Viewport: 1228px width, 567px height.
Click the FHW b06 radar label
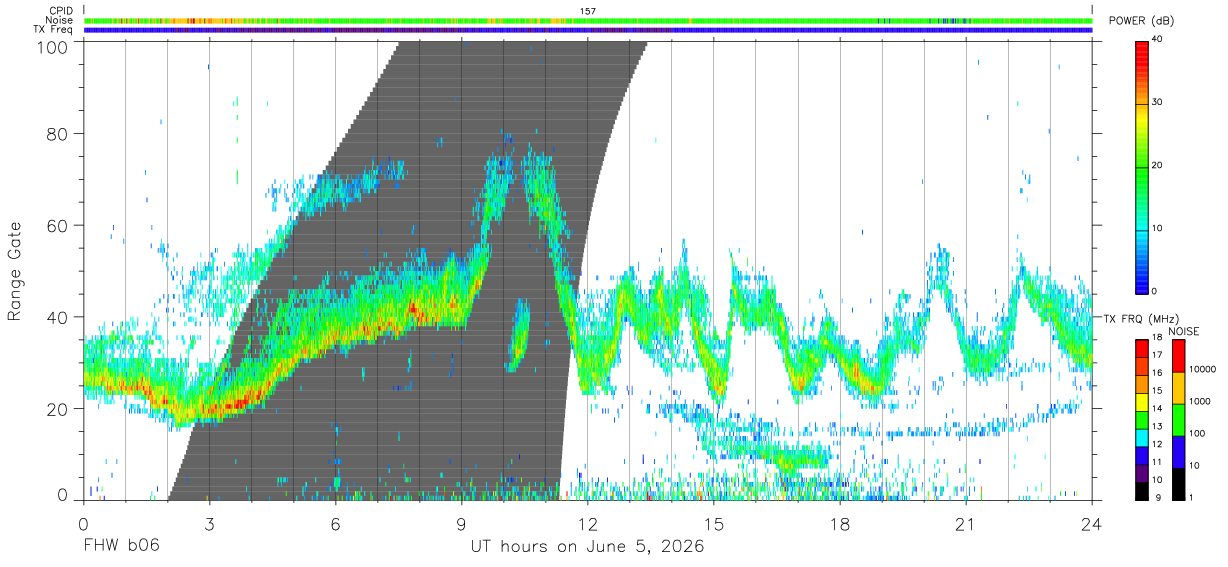(x=120, y=547)
